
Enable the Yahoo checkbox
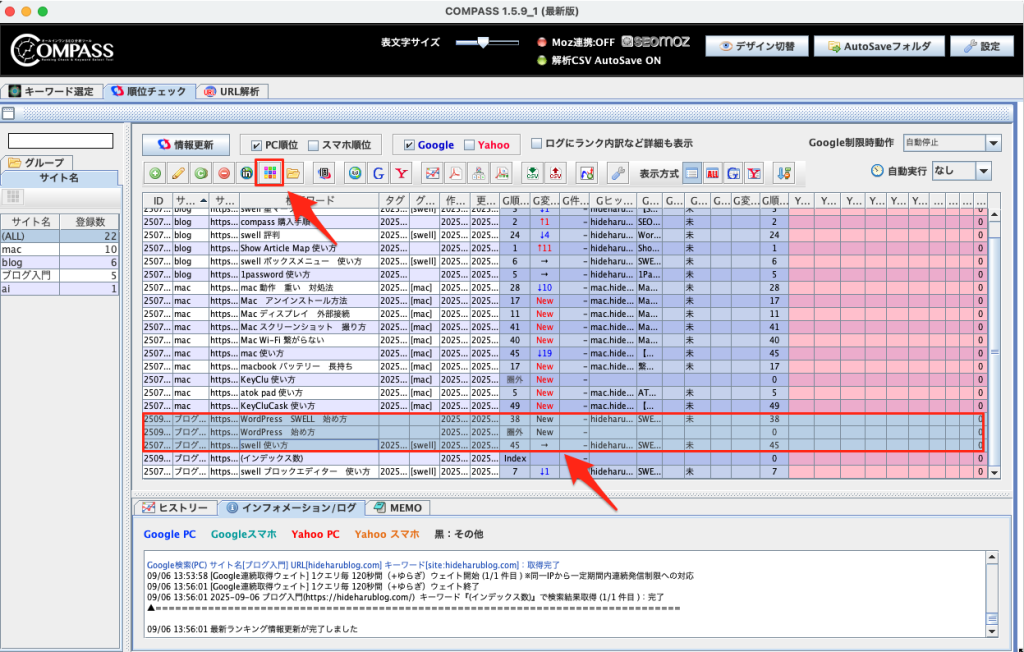click(x=469, y=144)
